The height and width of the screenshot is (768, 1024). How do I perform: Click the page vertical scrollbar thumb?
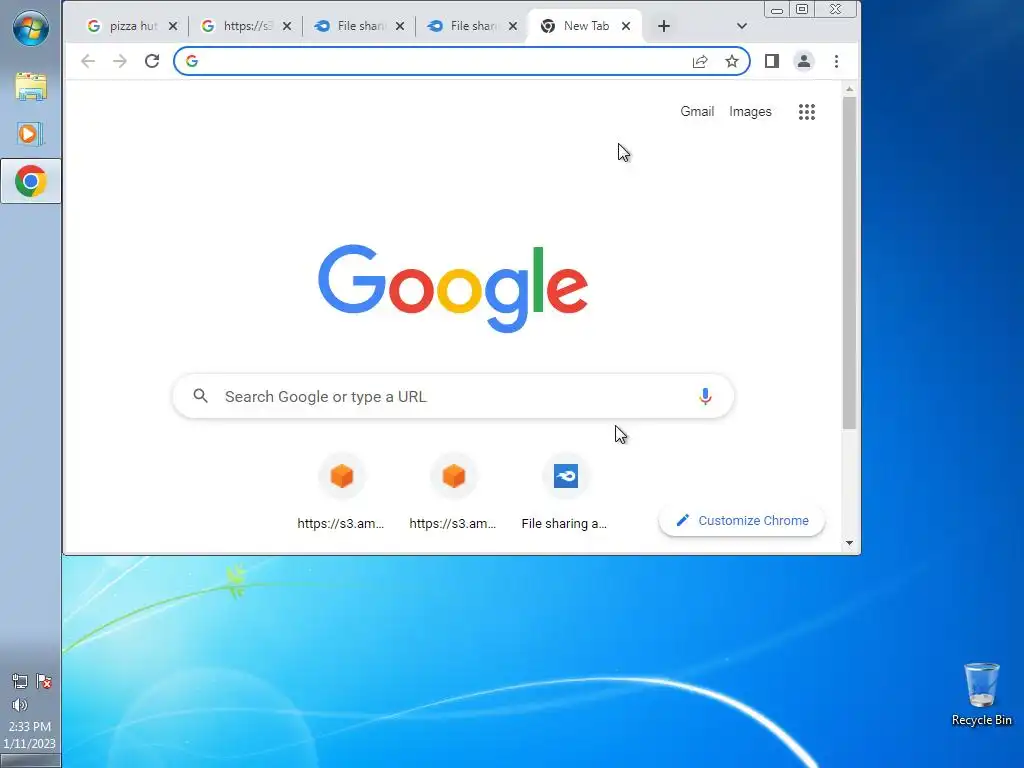click(849, 263)
